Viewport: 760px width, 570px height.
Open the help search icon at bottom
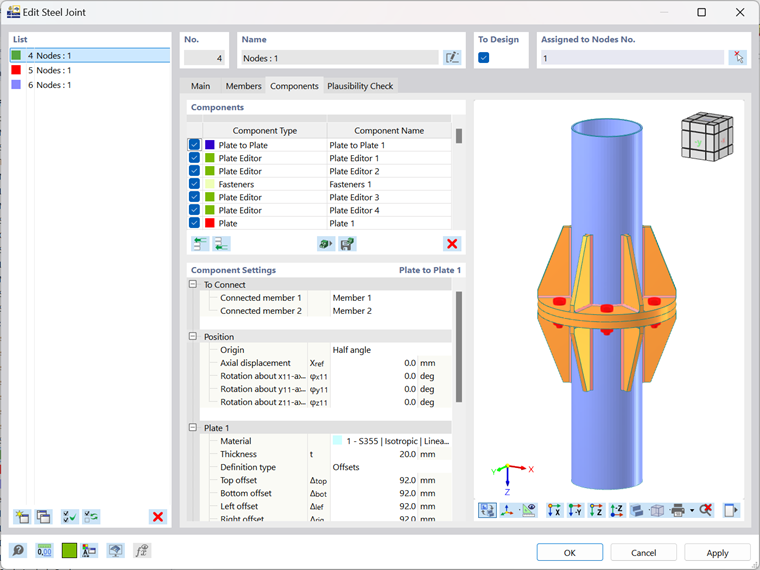[18, 551]
